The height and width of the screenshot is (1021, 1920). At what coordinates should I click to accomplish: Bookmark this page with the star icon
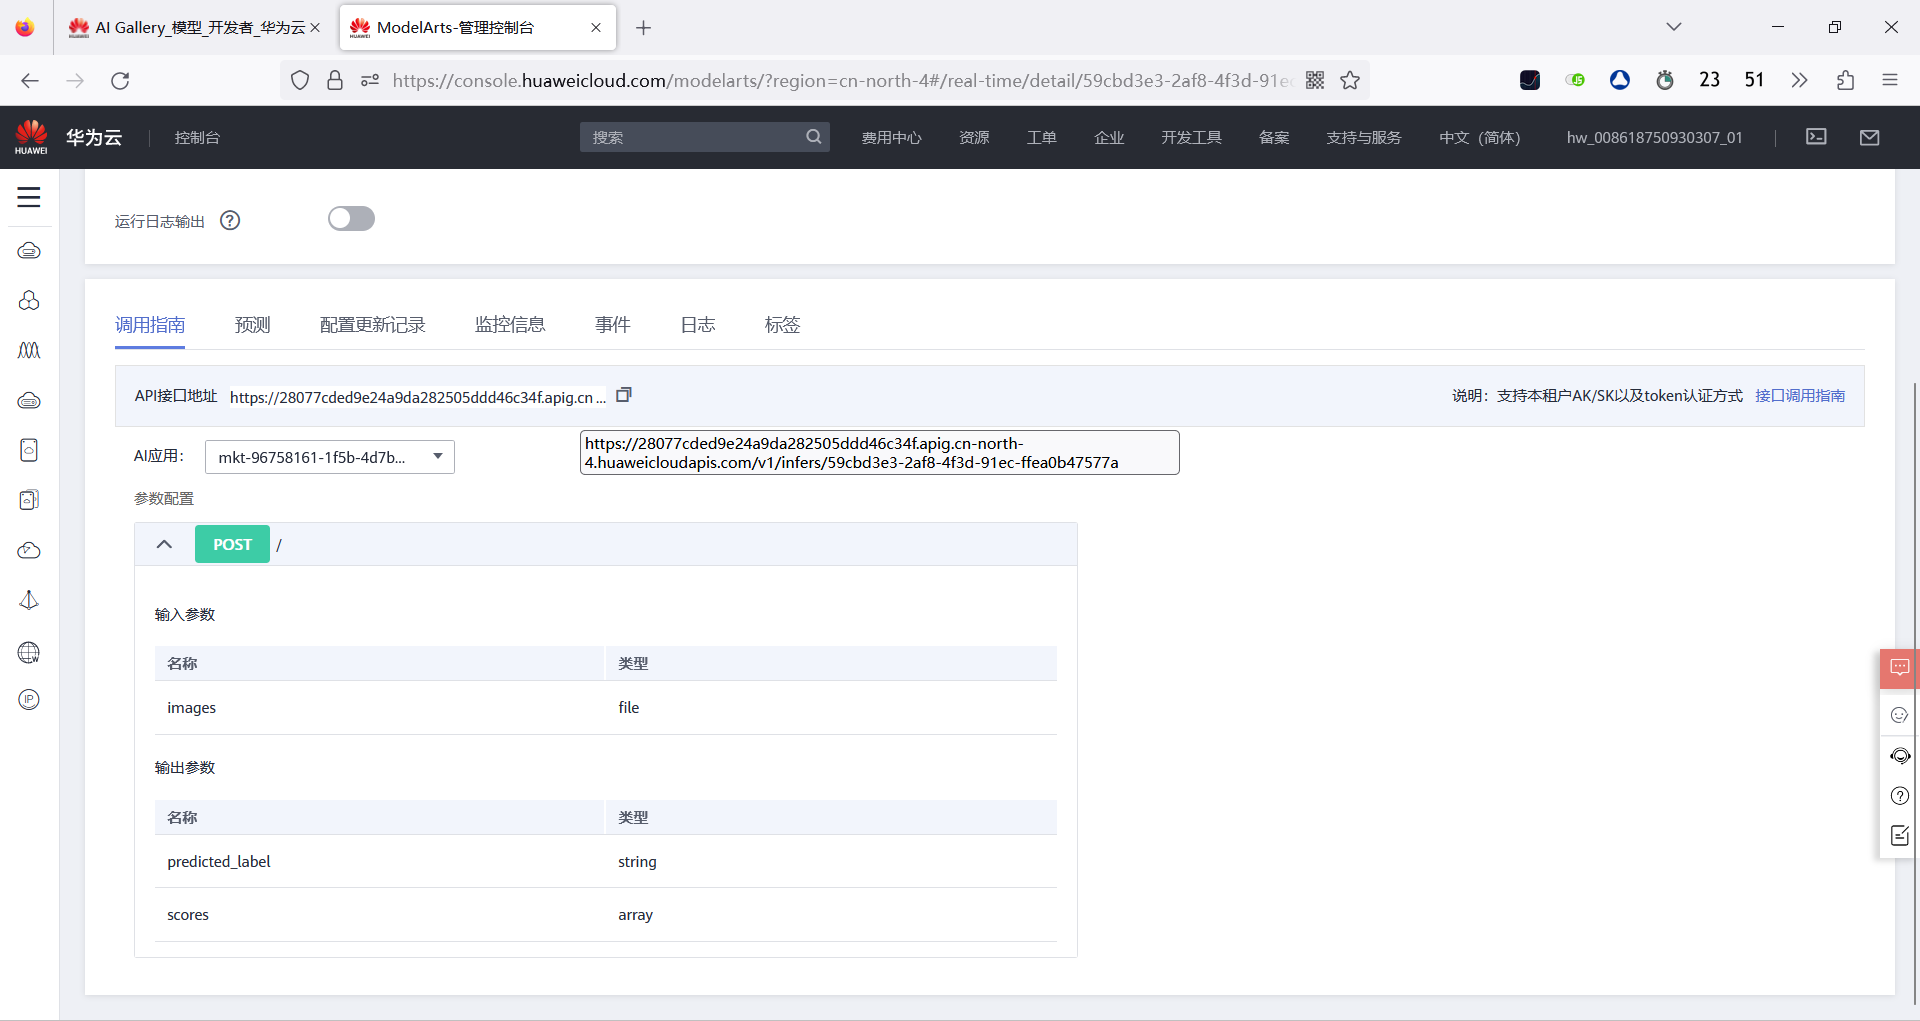click(1350, 80)
